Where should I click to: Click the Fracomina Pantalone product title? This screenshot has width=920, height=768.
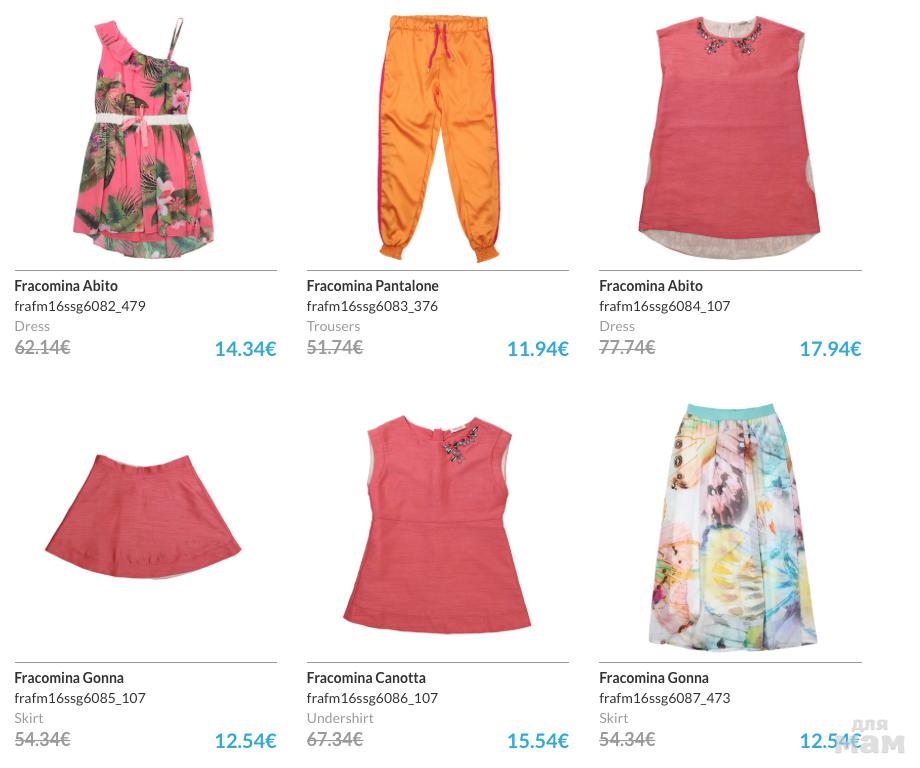[x=373, y=286]
